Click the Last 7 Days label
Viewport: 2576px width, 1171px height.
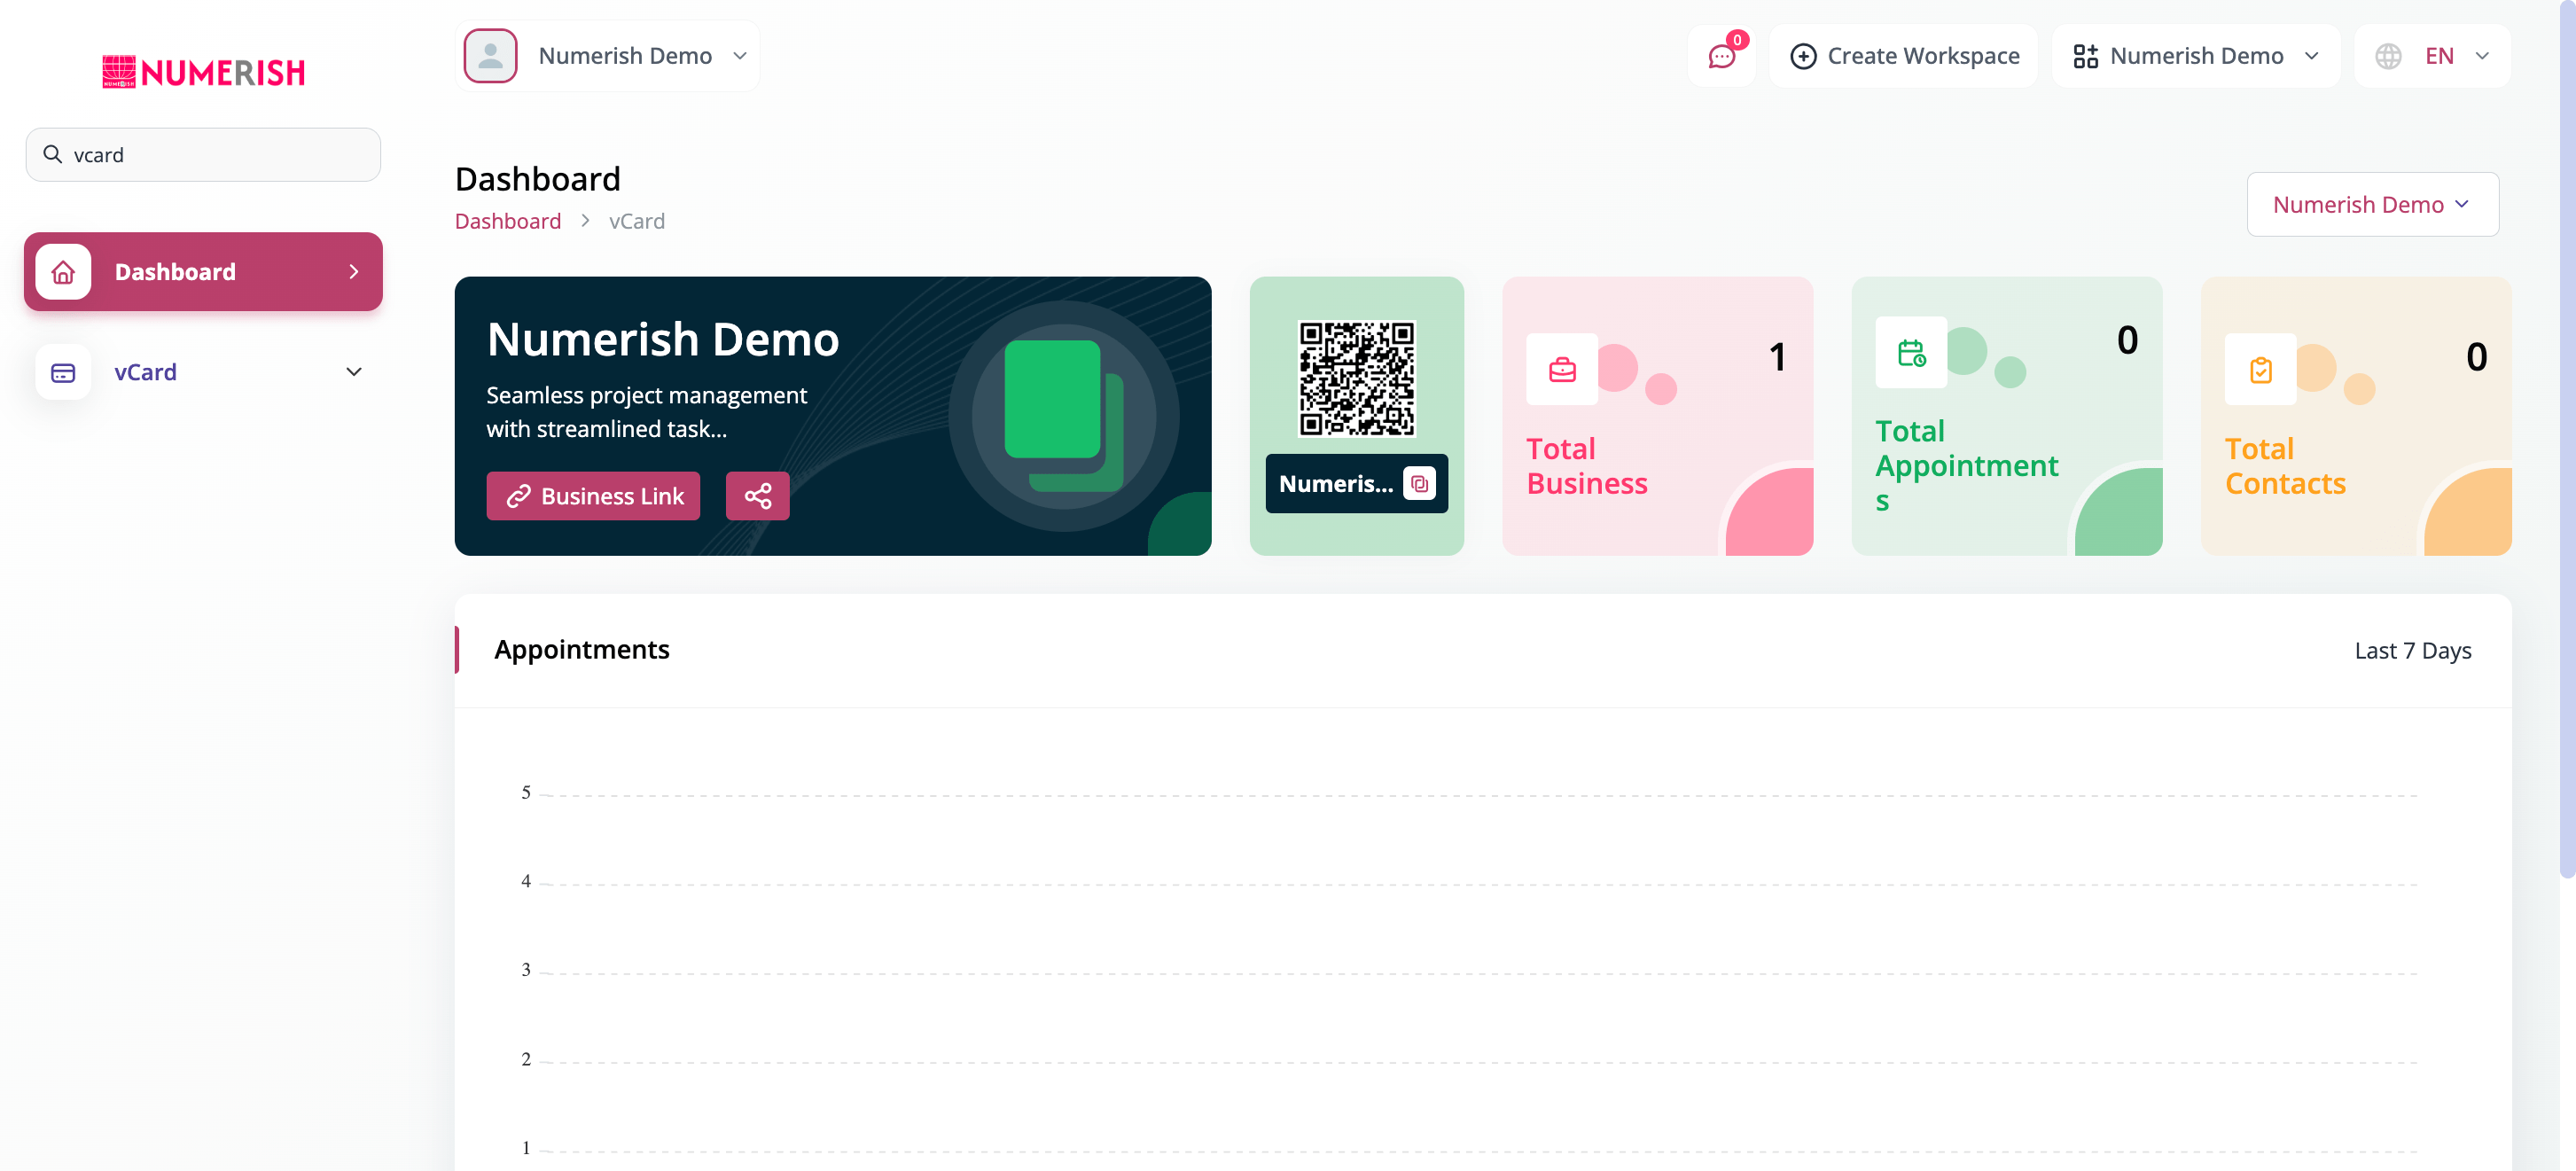tap(2412, 651)
